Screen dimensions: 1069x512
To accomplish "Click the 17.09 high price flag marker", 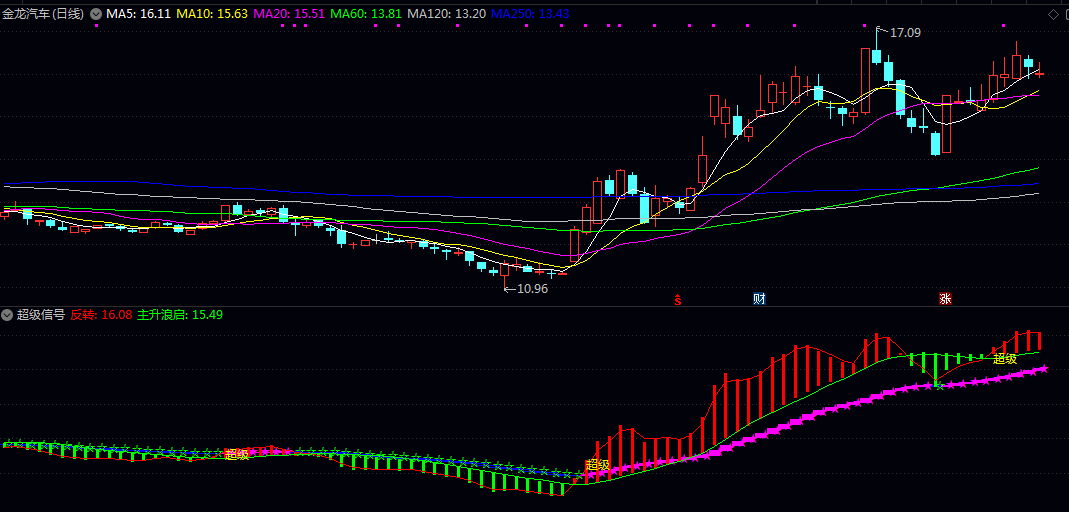I will [904, 33].
